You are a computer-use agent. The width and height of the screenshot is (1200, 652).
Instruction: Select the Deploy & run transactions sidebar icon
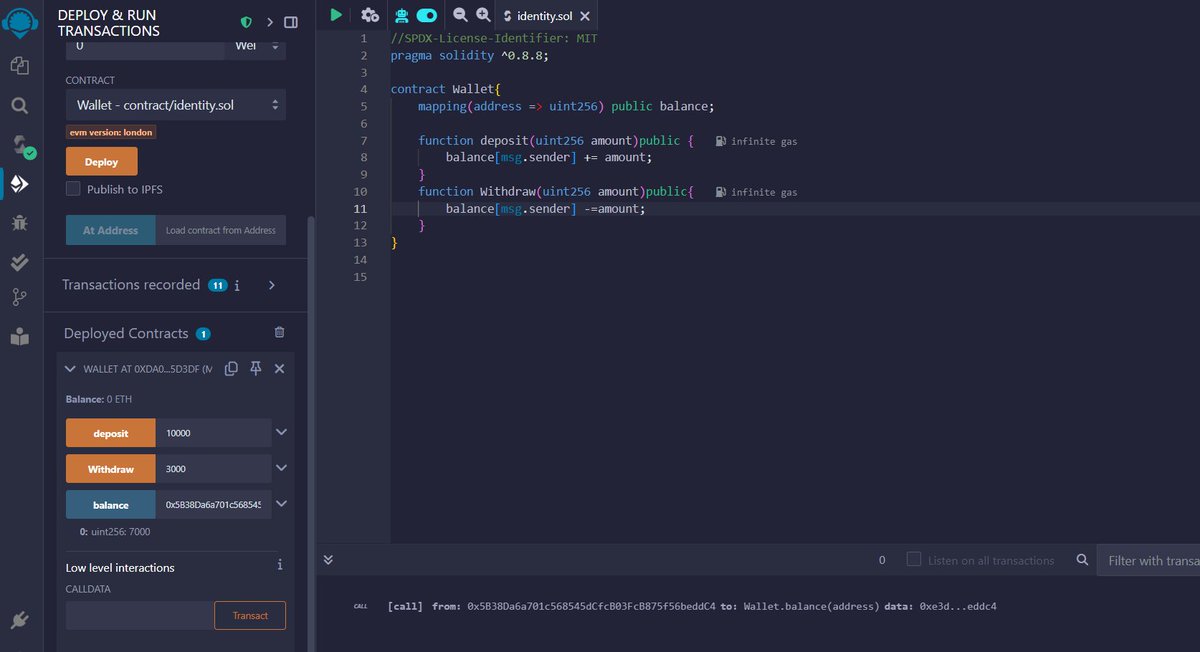click(20, 184)
